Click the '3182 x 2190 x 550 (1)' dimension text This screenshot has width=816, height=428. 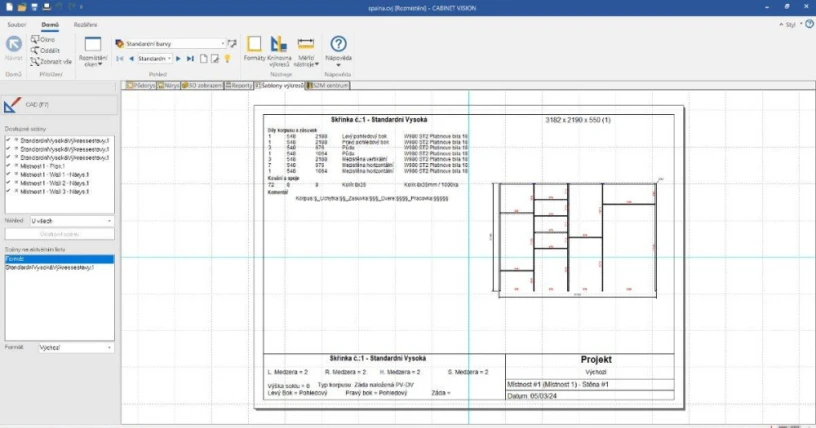click(578, 120)
